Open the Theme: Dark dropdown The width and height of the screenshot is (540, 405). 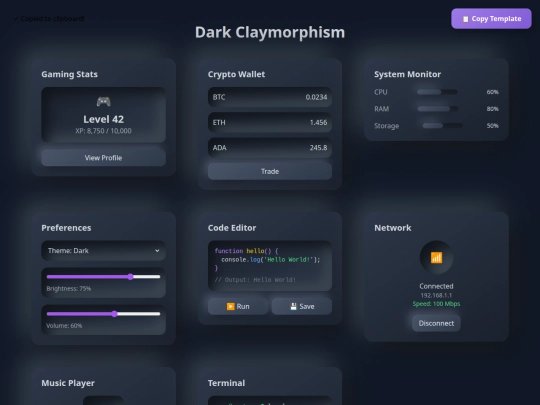pos(103,250)
